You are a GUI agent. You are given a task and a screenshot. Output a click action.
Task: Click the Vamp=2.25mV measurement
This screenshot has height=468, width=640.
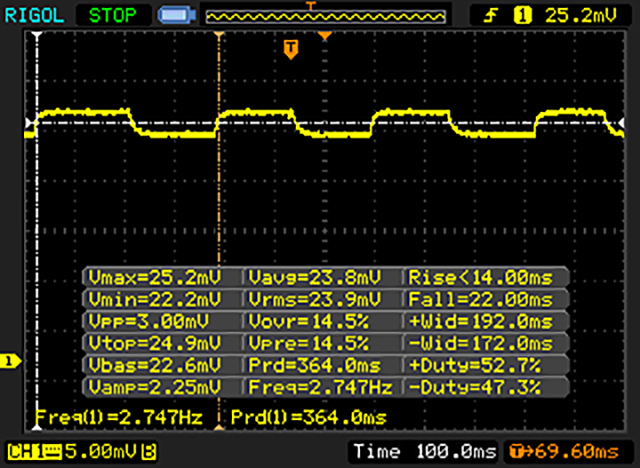tap(155, 387)
